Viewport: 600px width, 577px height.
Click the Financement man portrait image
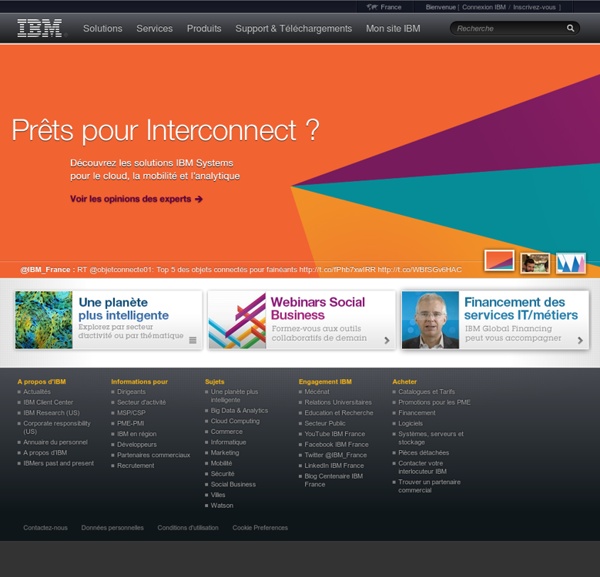pyautogui.click(x=430, y=320)
